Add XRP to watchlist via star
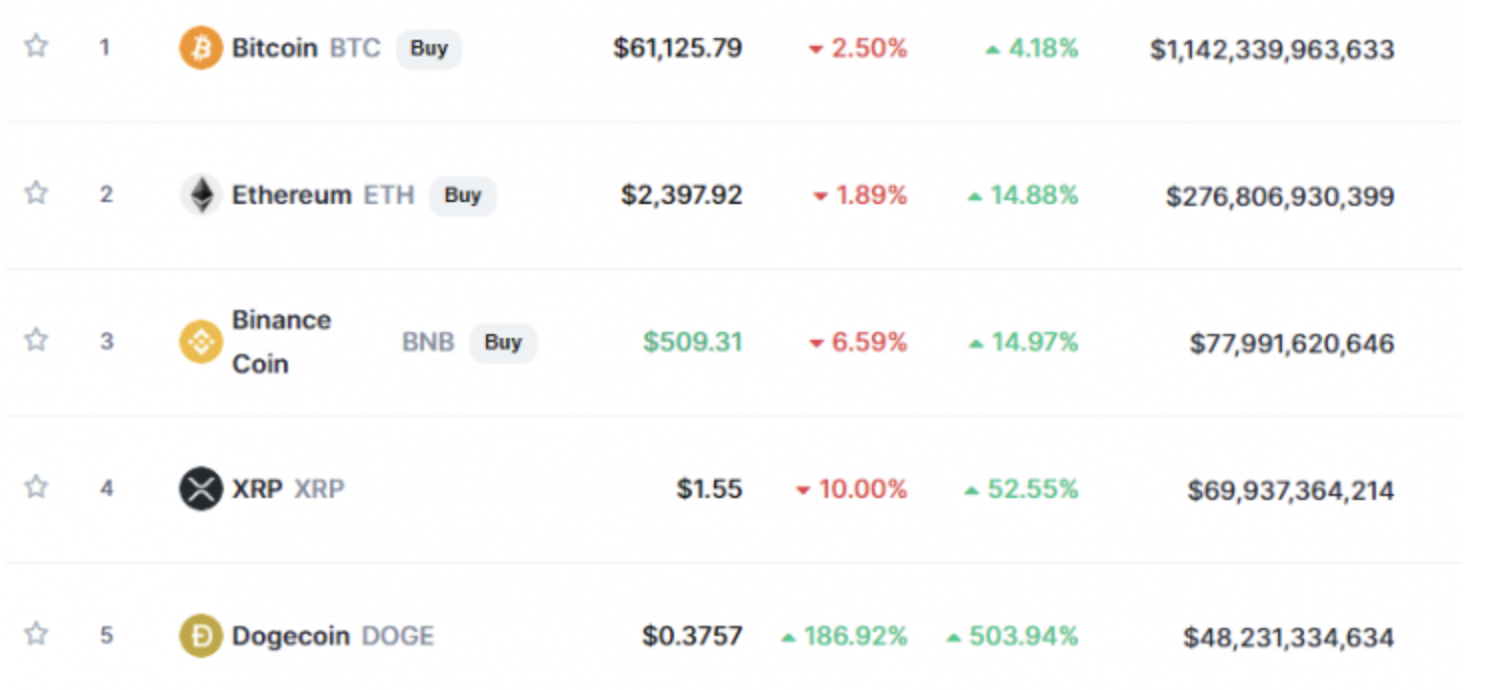The height and width of the screenshot is (690, 1508). pos(36,487)
